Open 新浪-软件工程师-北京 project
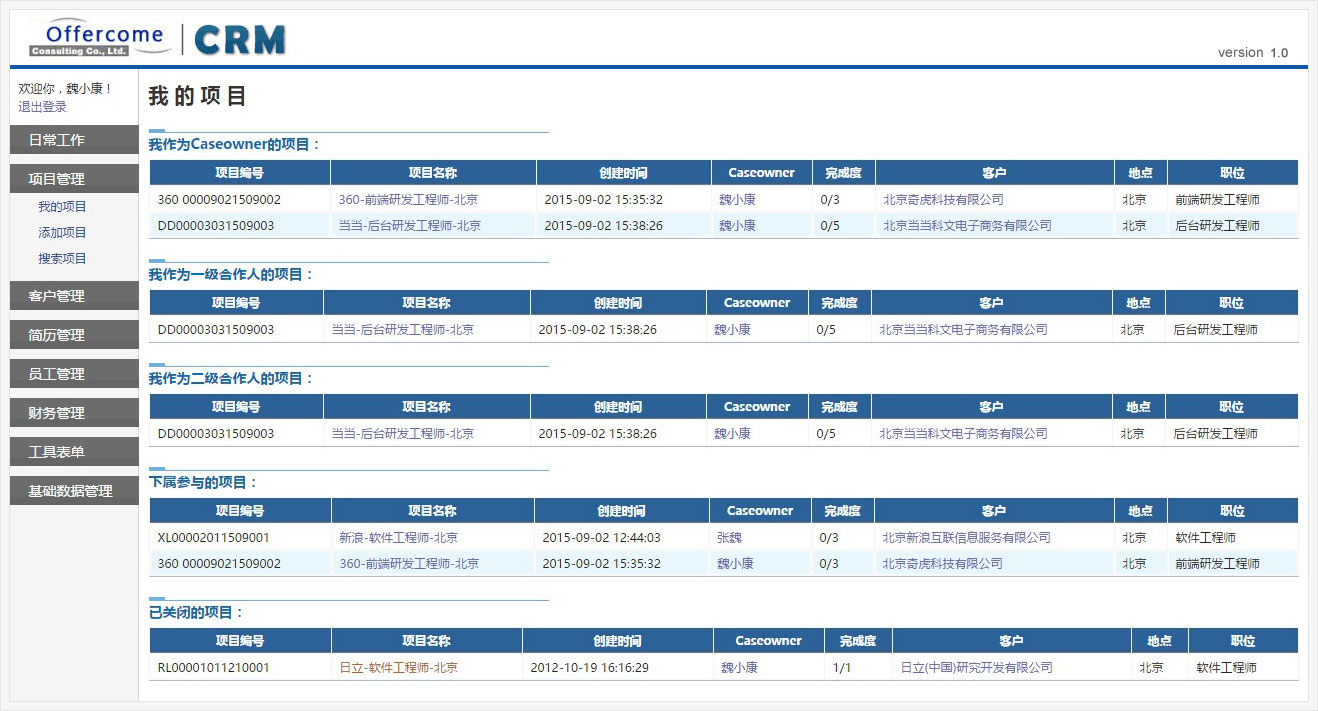The height and width of the screenshot is (711, 1318). pyautogui.click(x=399, y=538)
